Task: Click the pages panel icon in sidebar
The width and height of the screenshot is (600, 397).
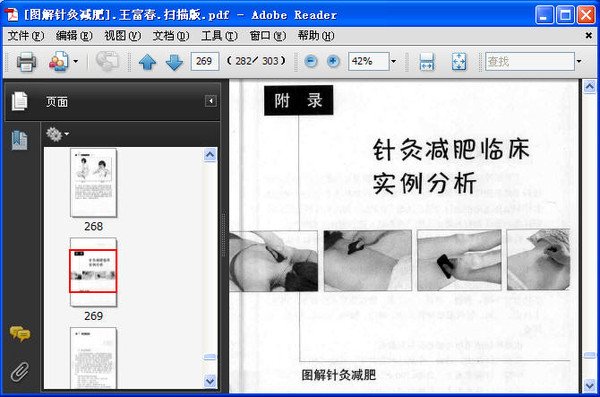Action: (x=19, y=101)
